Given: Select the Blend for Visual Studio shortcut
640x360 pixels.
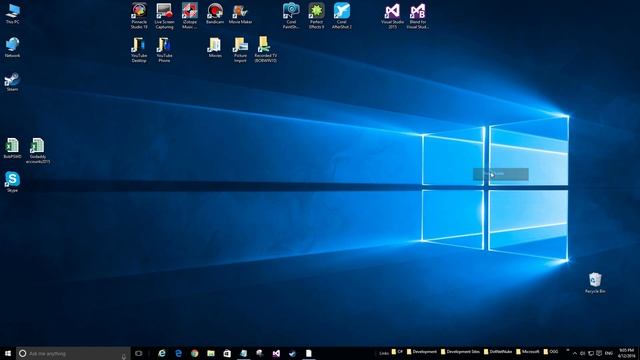Looking at the screenshot, I should 418,16.
